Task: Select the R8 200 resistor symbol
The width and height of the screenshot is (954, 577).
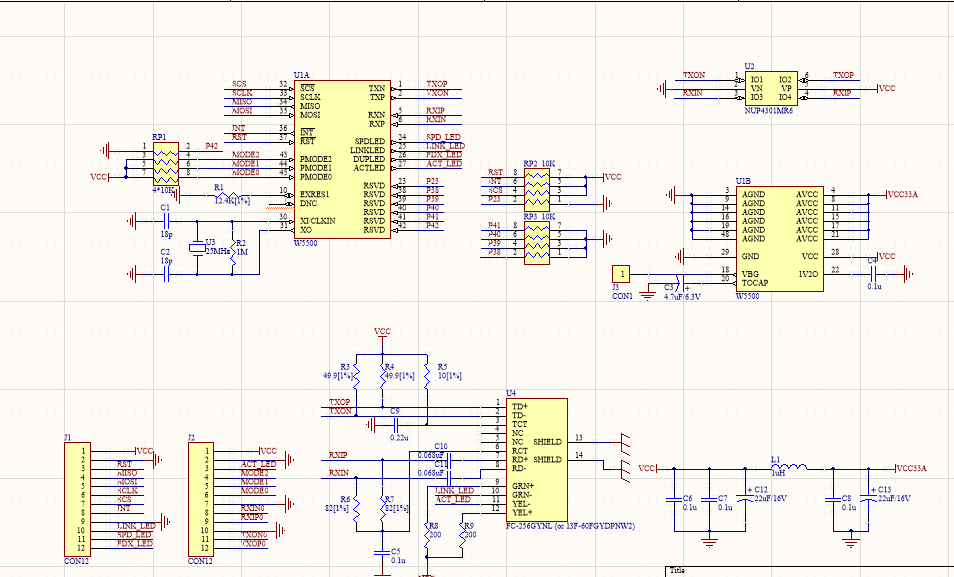Action: pos(427,535)
